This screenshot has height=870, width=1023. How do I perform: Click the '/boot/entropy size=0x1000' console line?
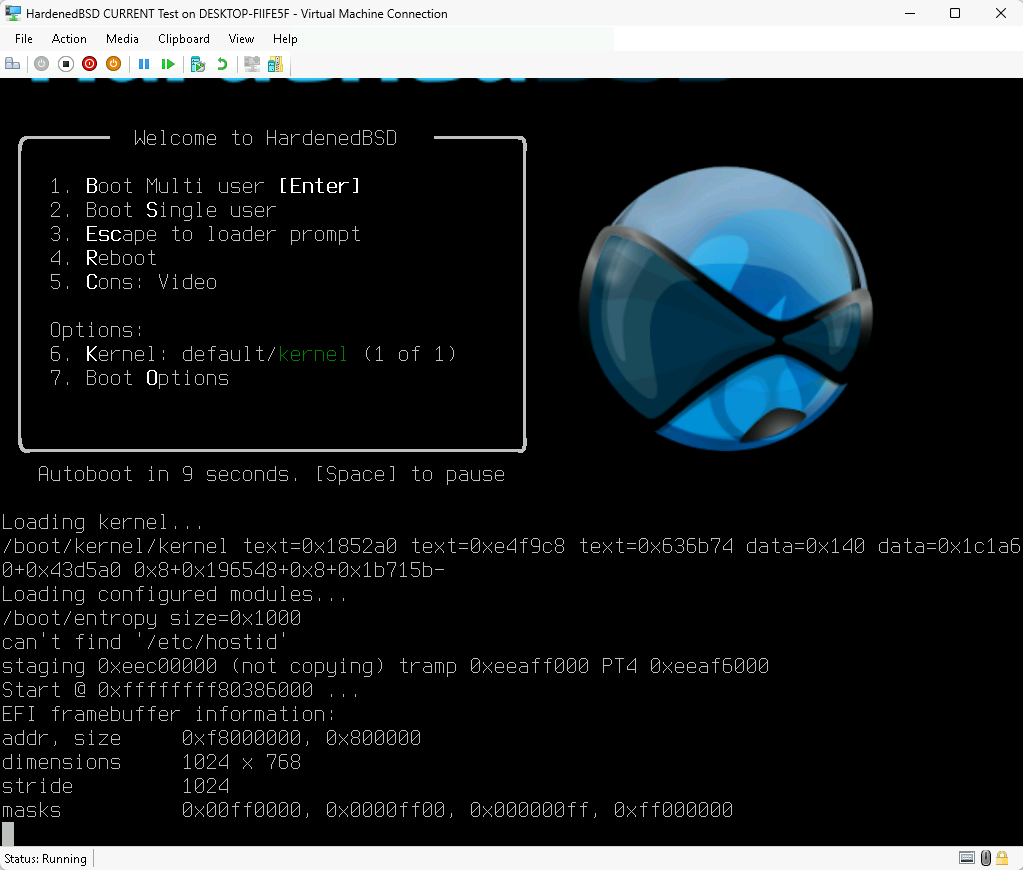tap(151, 618)
